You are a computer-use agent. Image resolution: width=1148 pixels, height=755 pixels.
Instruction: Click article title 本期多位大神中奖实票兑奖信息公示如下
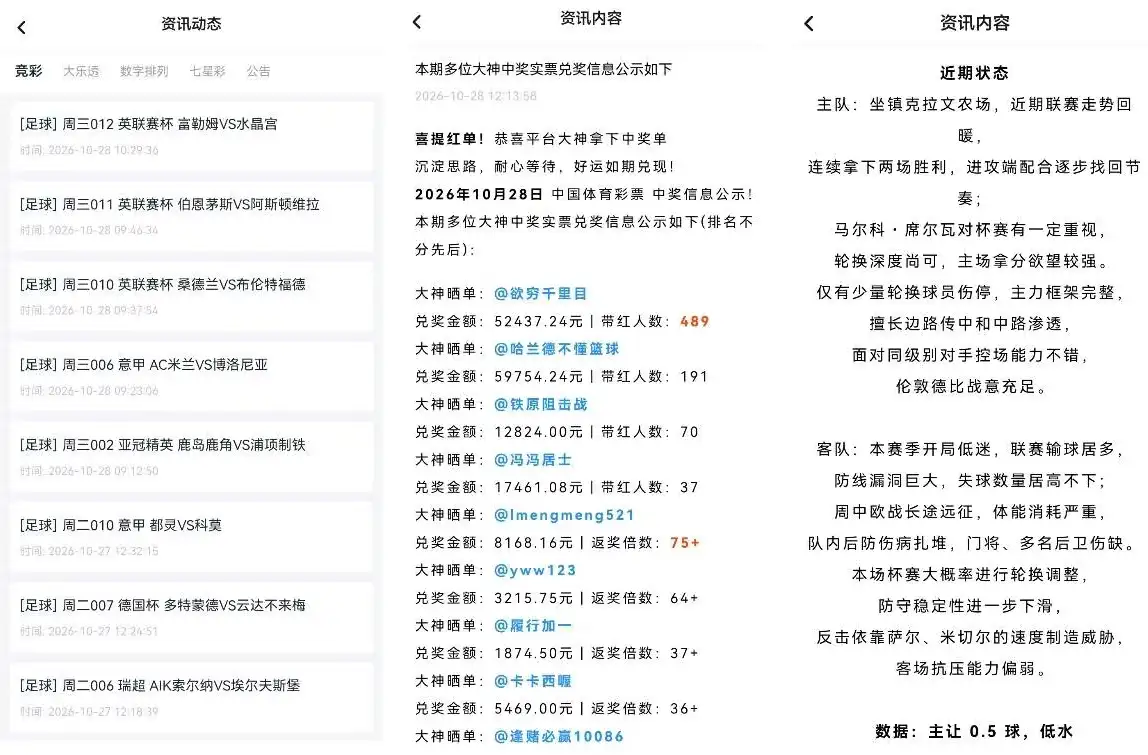(x=543, y=69)
